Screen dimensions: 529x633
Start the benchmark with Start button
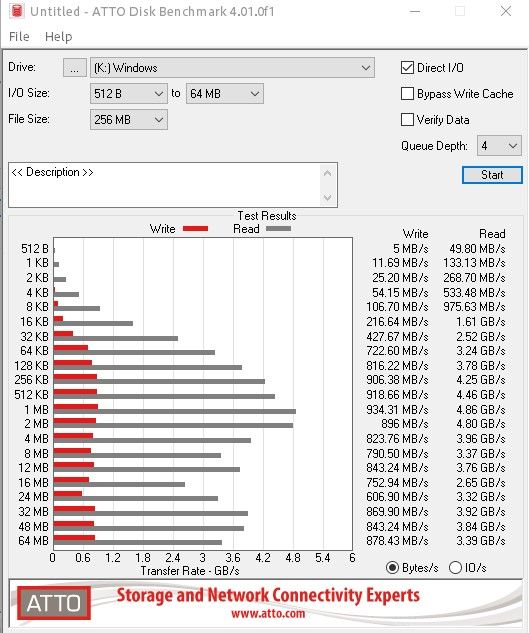[x=492, y=175]
